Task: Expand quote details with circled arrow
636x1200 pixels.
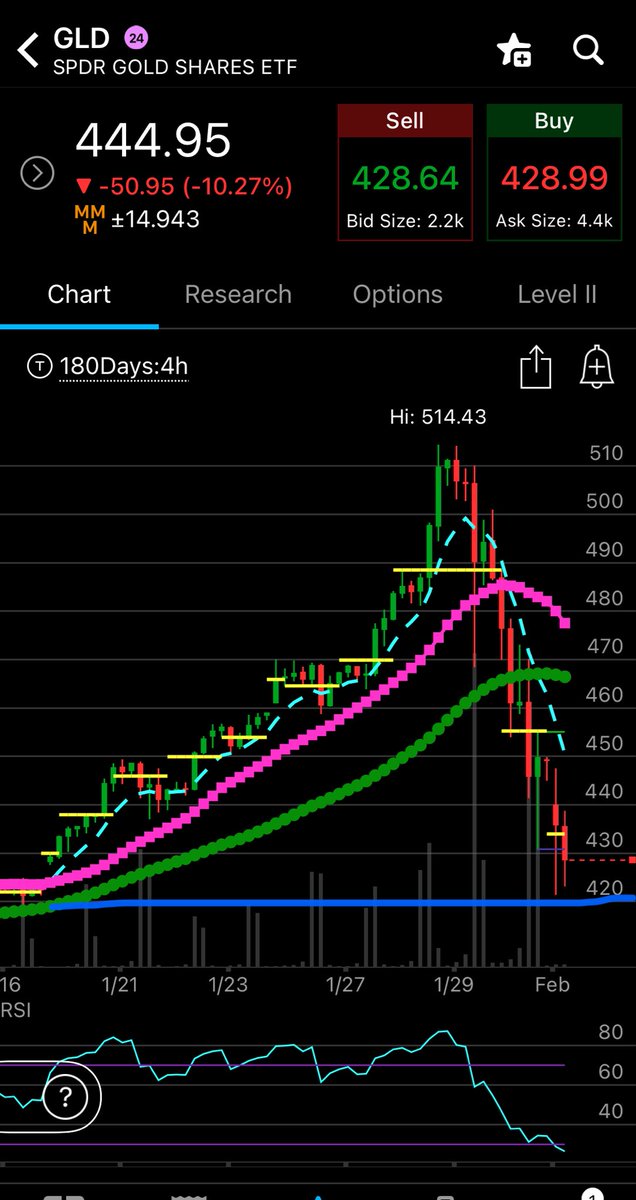Action: tap(37, 174)
